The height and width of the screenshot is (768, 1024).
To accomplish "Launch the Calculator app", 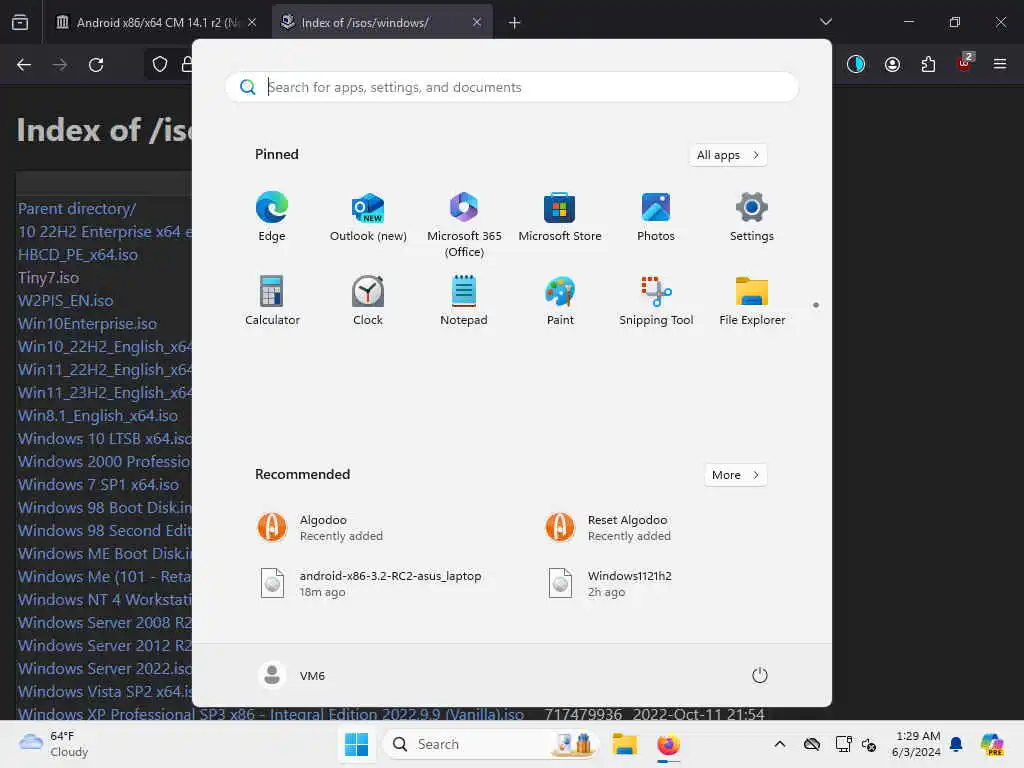I will click(272, 301).
